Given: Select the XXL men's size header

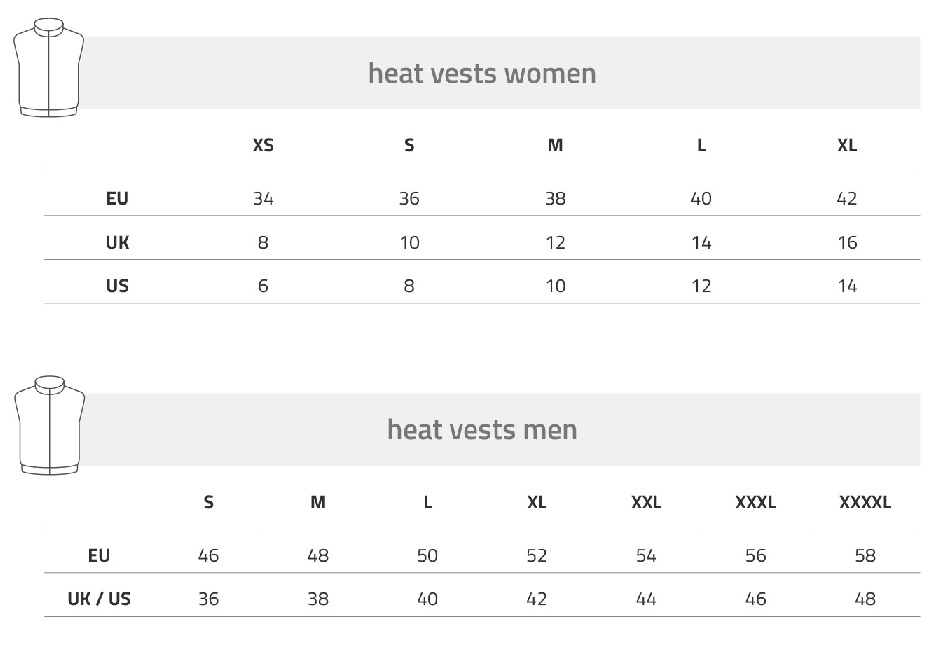Looking at the screenshot, I should pyautogui.click(x=646, y=502).
